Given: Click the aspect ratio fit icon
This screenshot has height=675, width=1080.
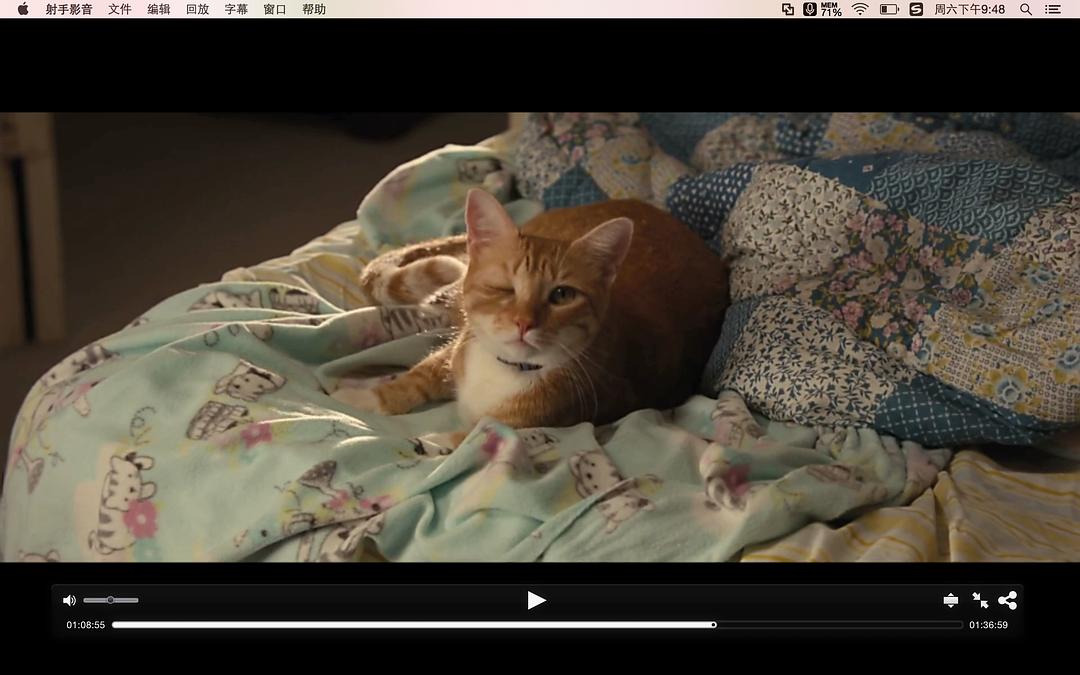Looking at the screenshot, I should [x=950, y=600].
